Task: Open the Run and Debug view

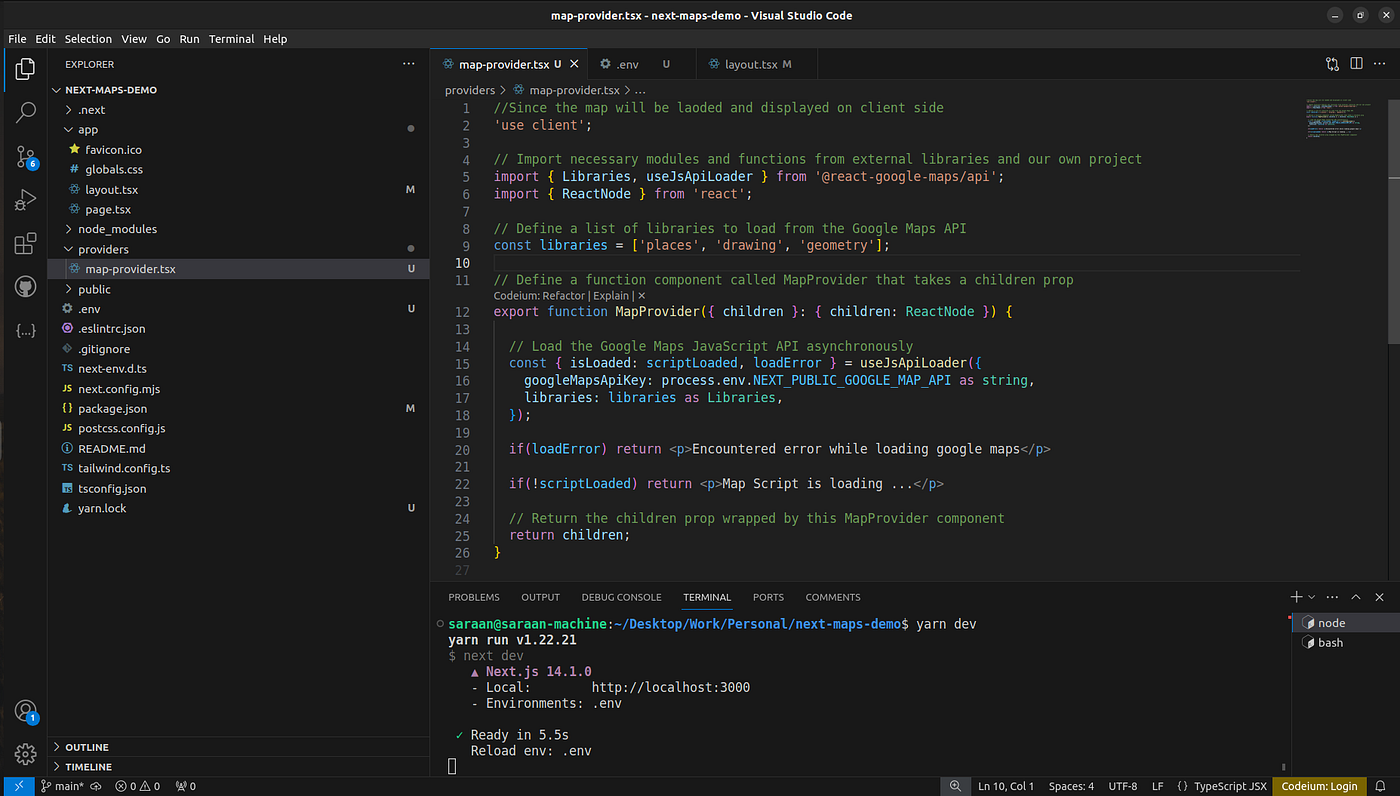Action: pyautogui.click(x=26, y=200)
